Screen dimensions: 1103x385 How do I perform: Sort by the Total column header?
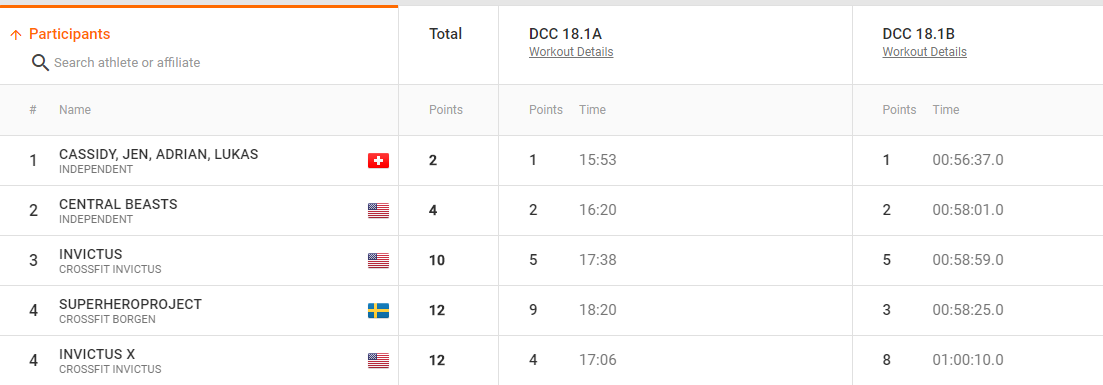coord(445,34)
